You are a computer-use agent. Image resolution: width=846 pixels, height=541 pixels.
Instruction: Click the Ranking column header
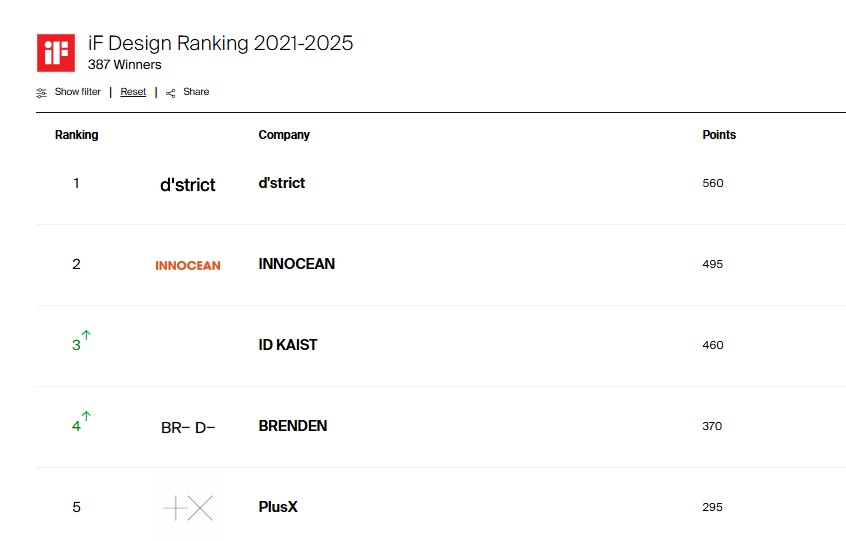(x=76, y=135)
